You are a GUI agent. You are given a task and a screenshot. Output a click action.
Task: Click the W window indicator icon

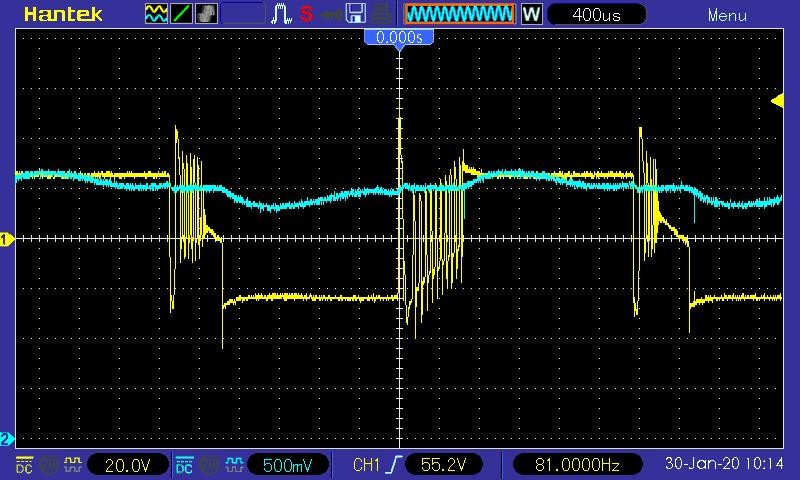[531, 14]
